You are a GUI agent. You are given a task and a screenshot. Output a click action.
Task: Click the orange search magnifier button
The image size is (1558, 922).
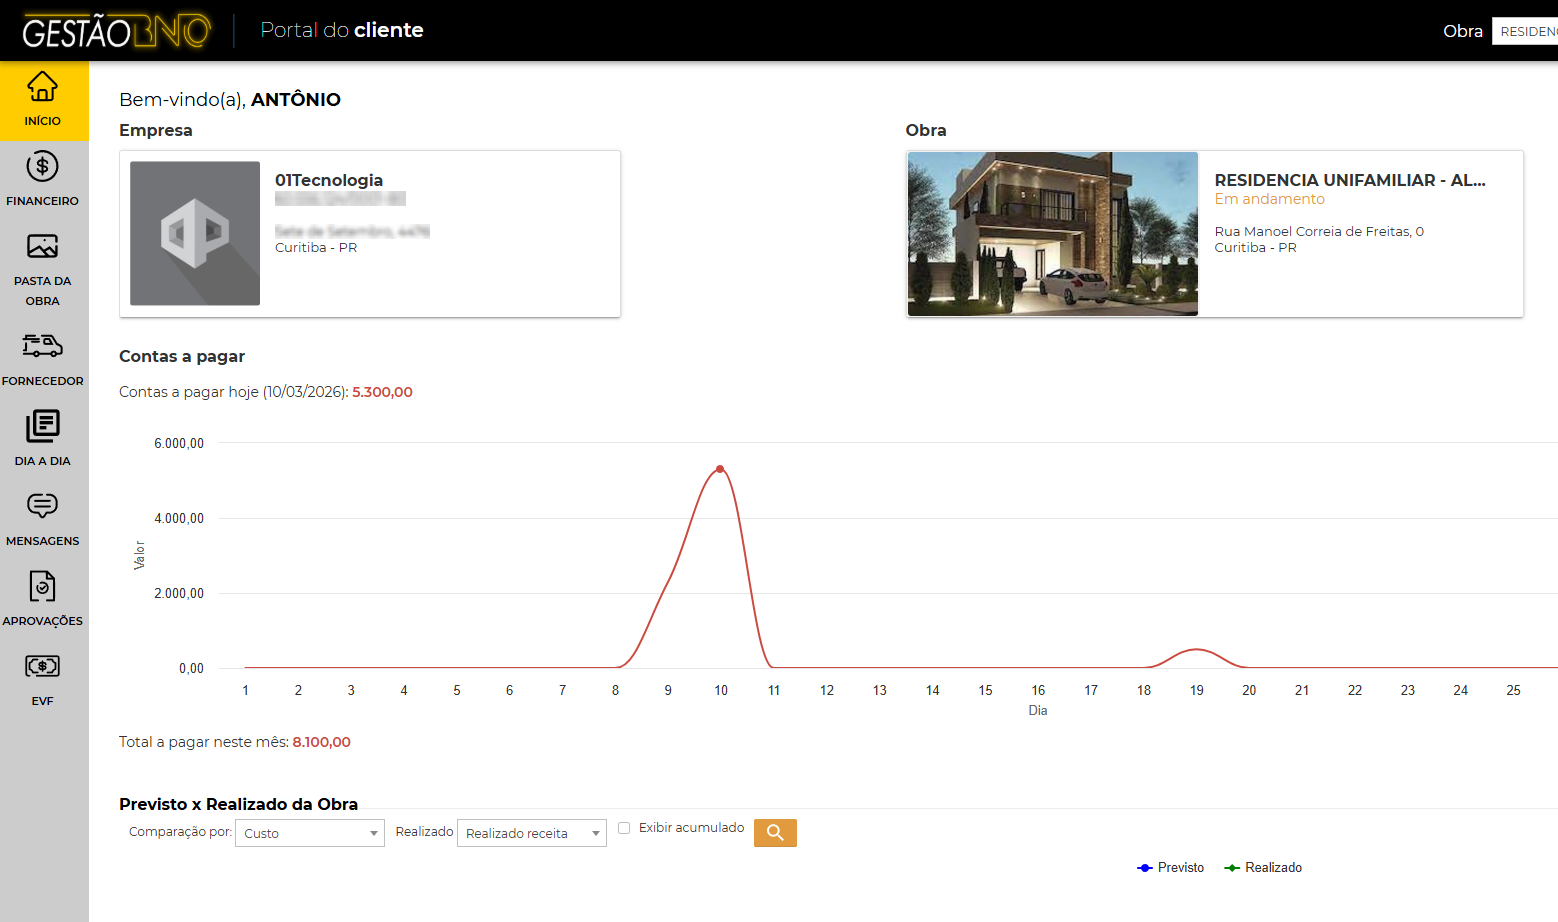coord(775,833)
